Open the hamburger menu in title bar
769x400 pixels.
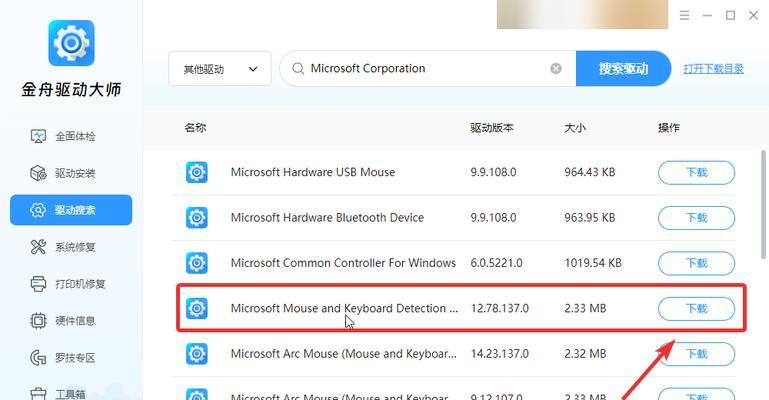685,15
